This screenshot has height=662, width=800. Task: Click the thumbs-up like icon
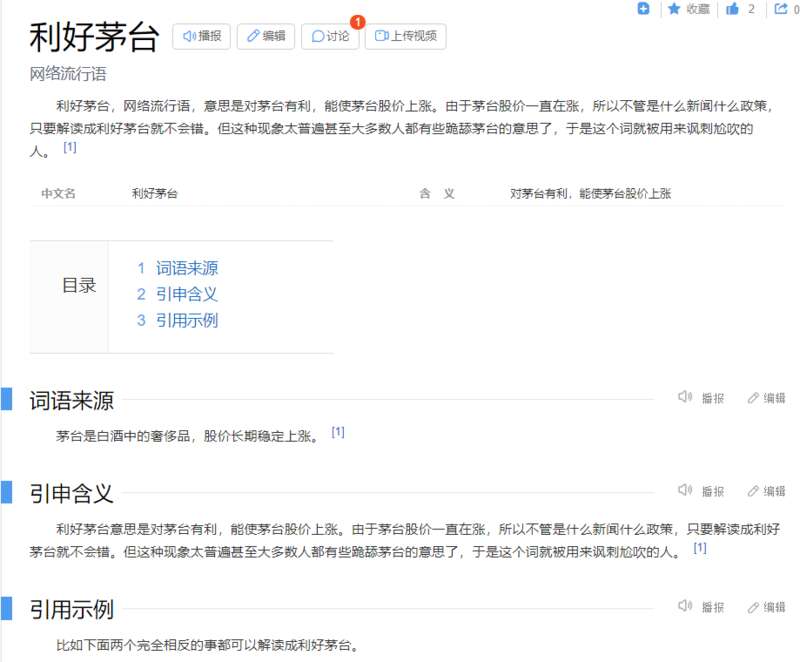732,9
